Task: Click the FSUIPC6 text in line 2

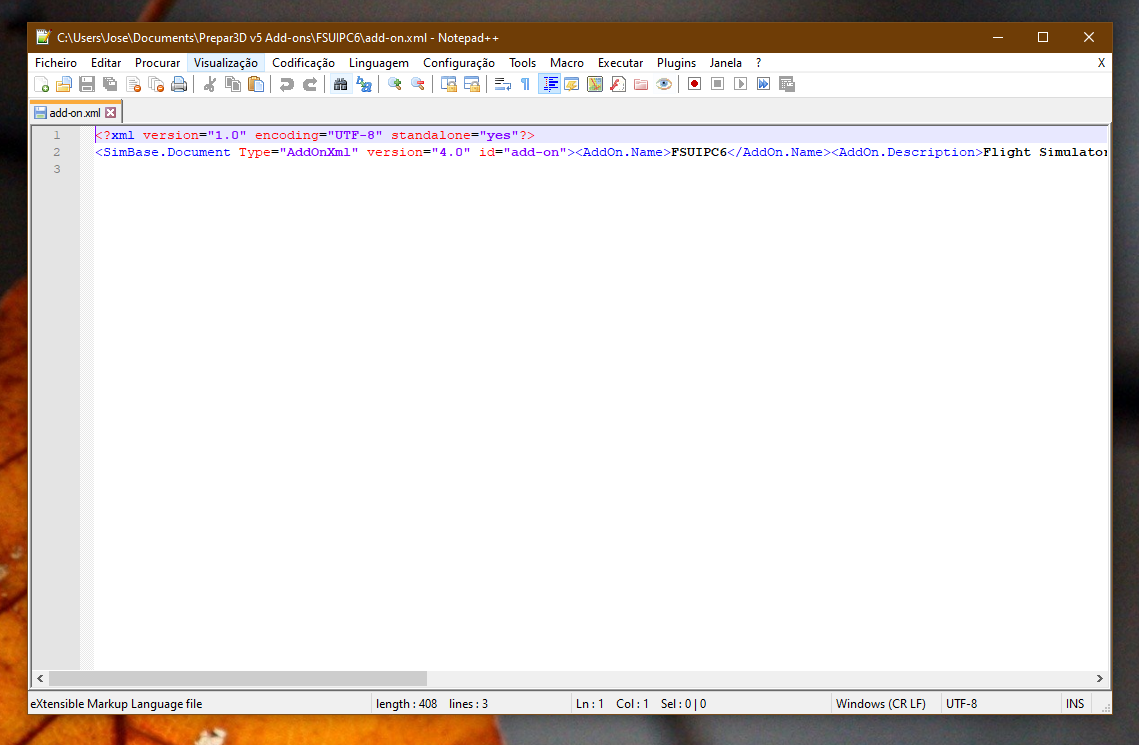Action: tap(699, 152)
